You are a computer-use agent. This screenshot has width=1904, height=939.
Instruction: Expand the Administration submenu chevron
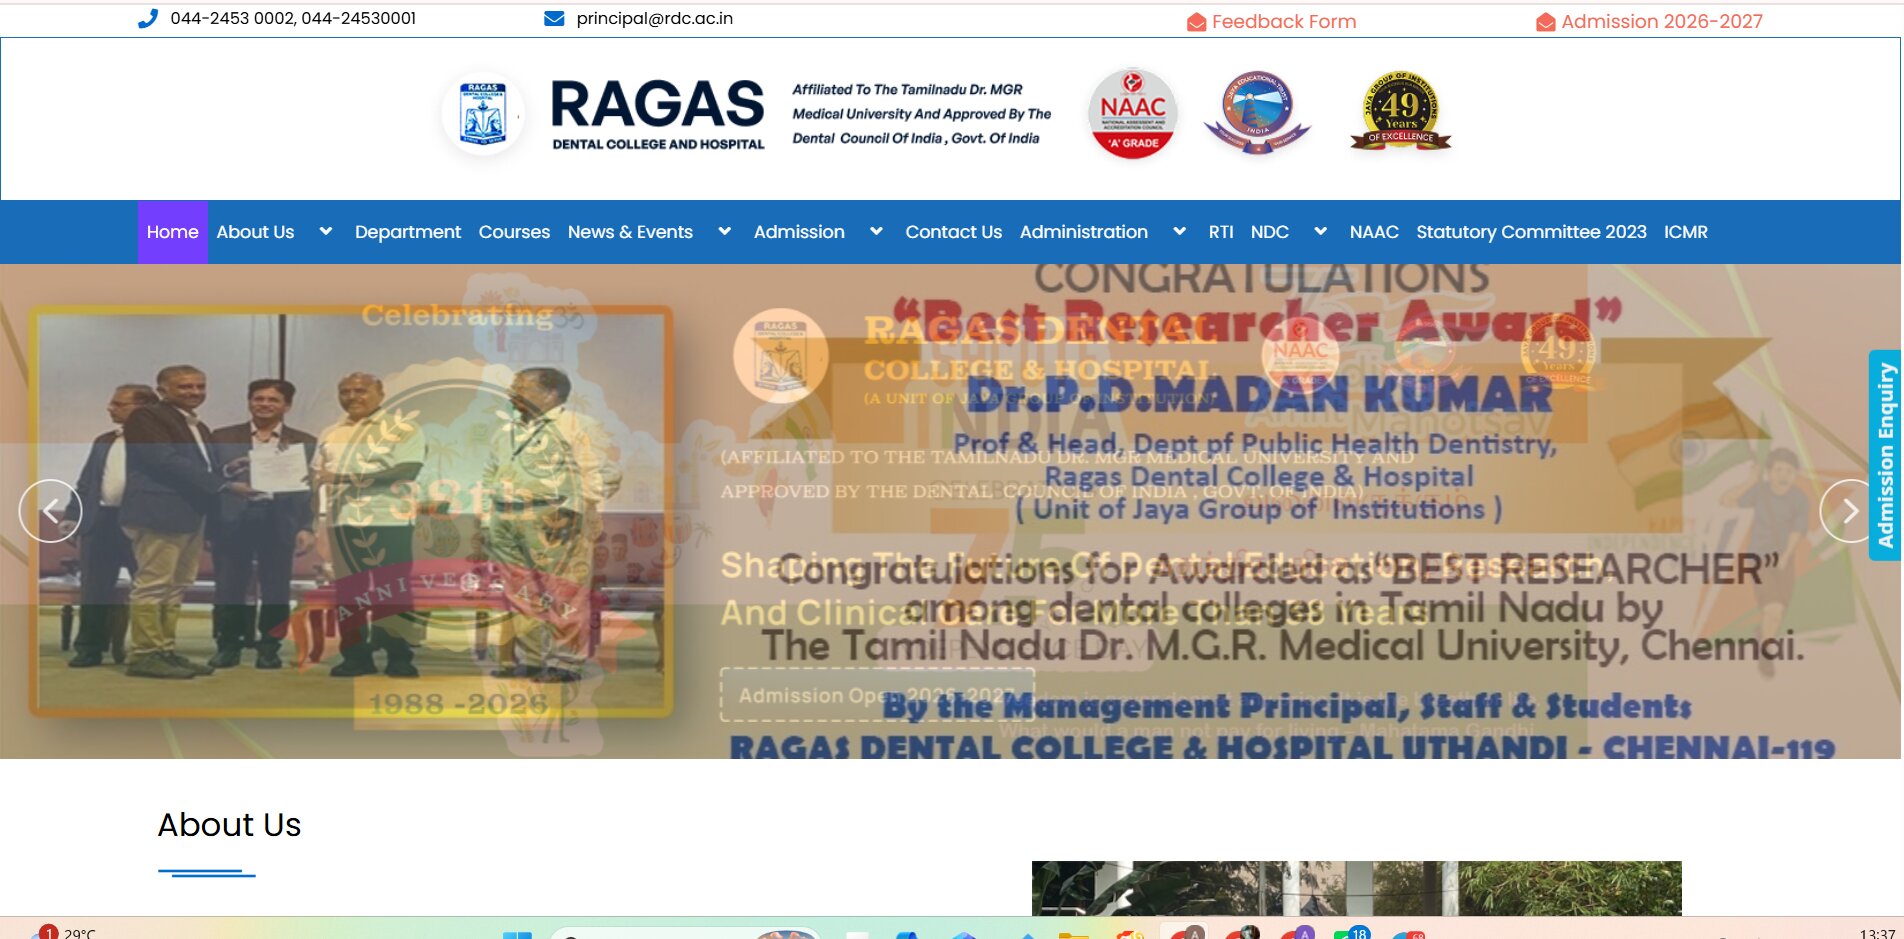click(1179, 232)
